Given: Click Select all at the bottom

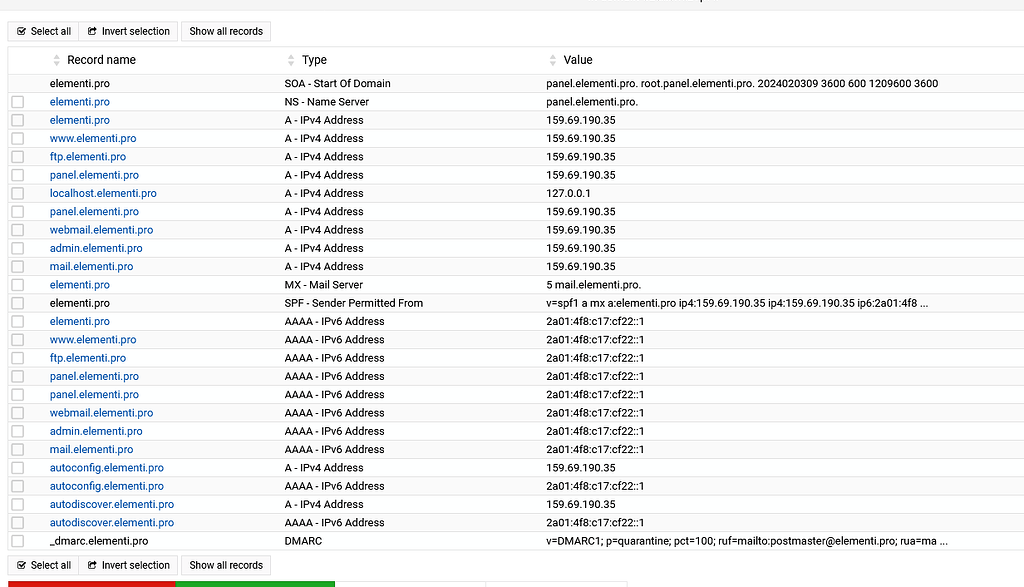Looking at the screenshot, I should coord(43,565).
